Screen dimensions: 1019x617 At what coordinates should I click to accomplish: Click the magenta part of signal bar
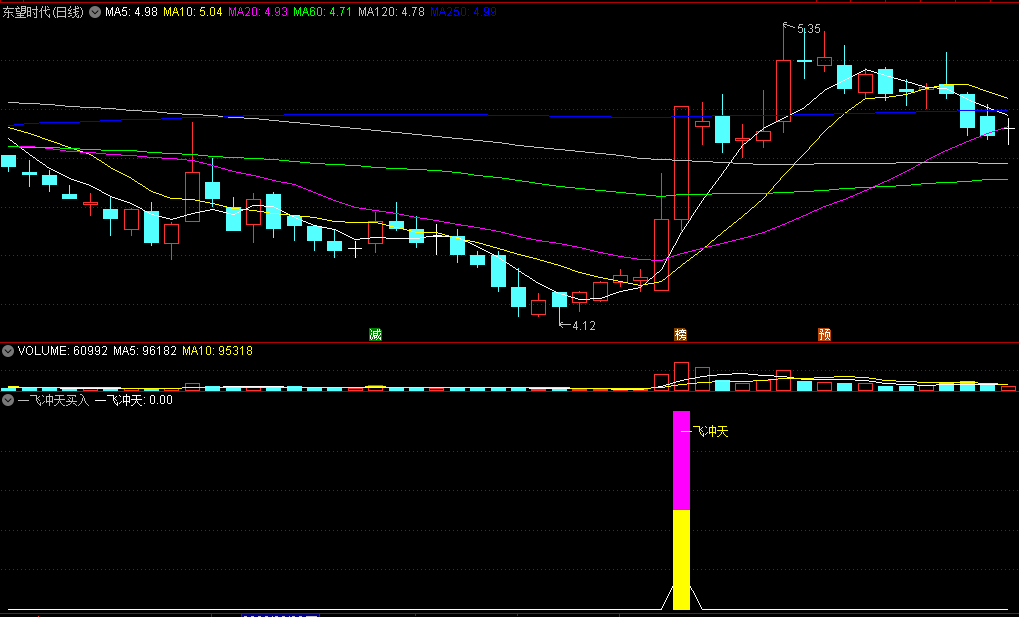coord(681,460)
